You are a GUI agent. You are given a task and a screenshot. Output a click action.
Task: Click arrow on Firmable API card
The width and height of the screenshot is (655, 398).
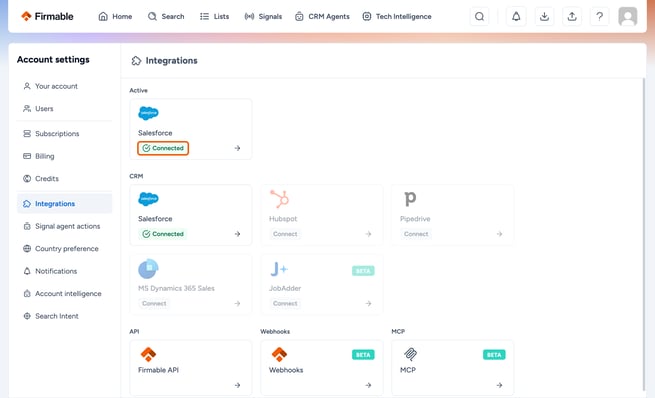click(237, 385)
